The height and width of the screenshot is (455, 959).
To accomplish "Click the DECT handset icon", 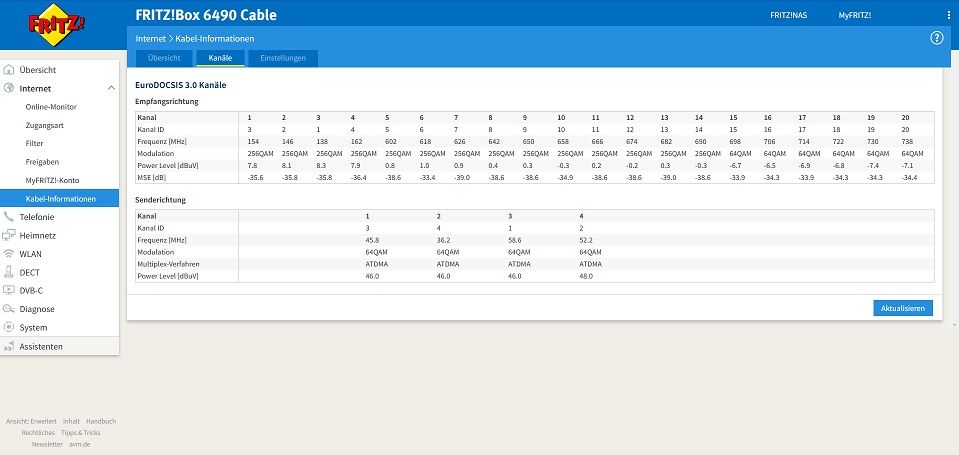I will (x=9, y=272).
